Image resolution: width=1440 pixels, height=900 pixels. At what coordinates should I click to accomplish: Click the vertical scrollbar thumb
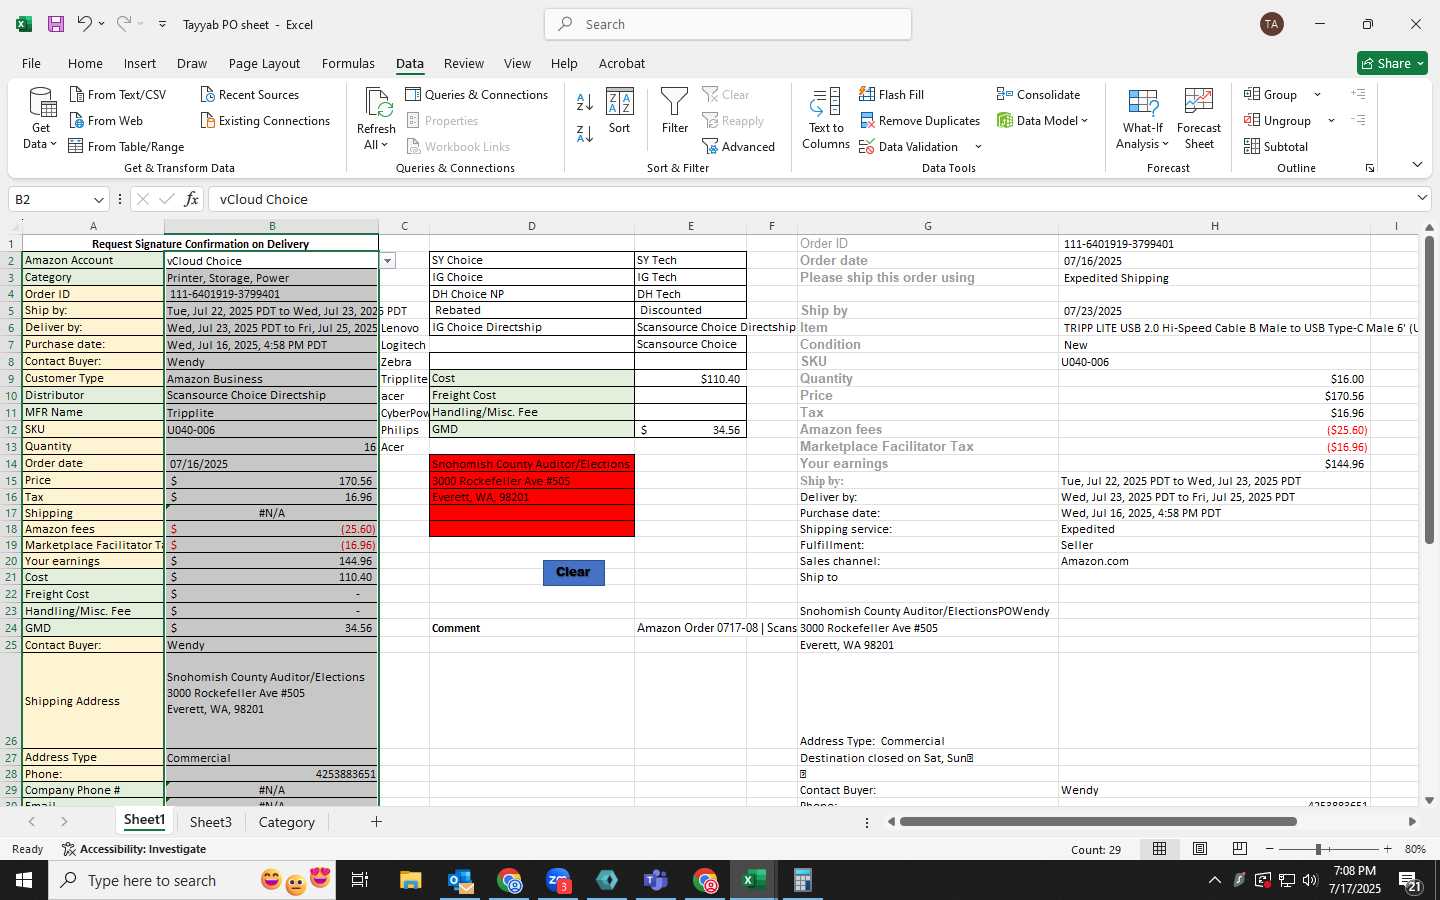click(1429, 390)
